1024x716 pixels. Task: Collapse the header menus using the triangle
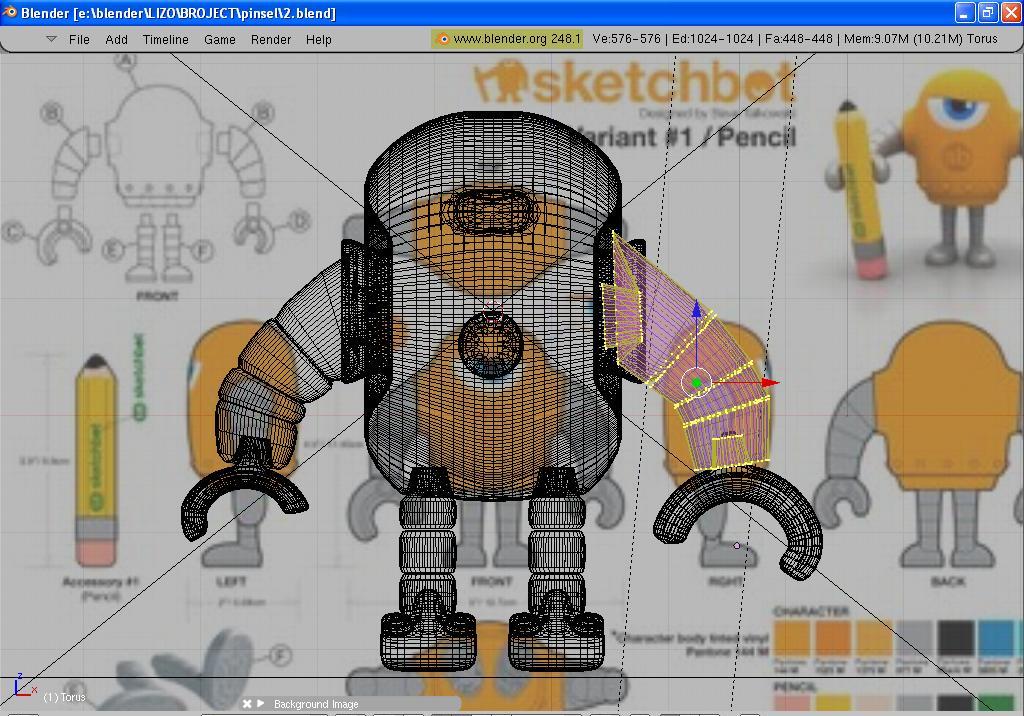pos(52,39)
